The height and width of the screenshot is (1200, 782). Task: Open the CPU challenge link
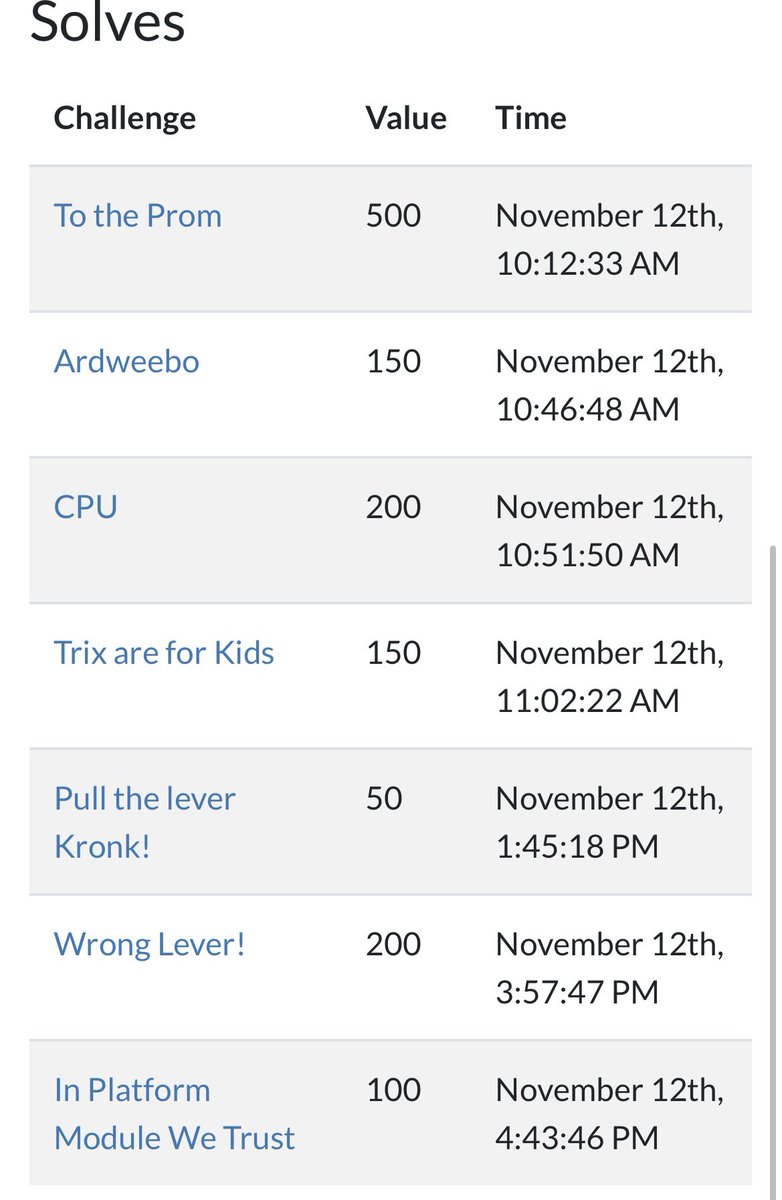pos(85,507)
